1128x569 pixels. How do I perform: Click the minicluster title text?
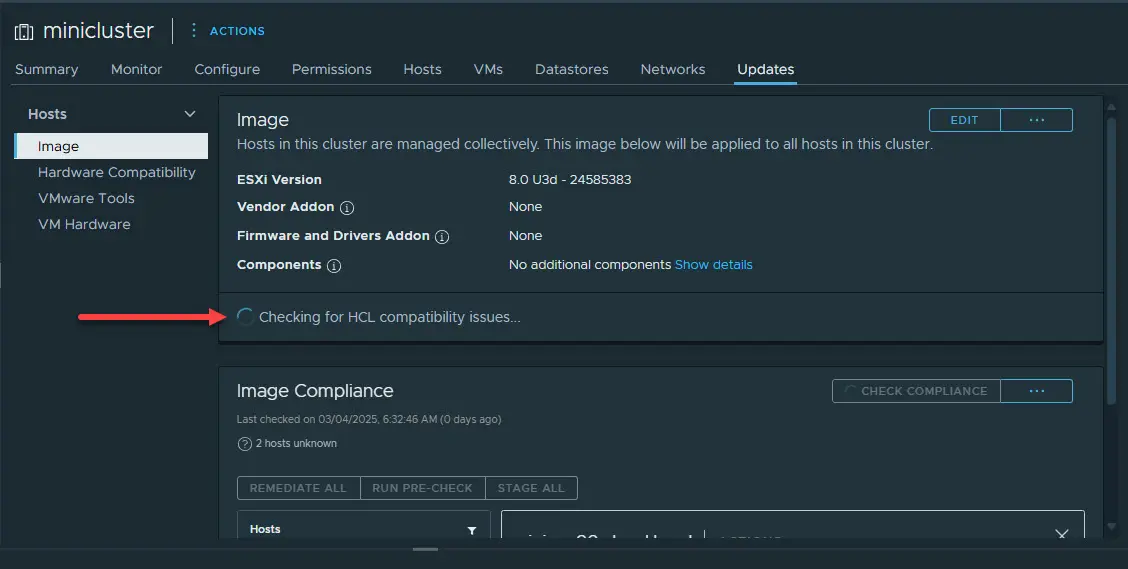(99, 30)
